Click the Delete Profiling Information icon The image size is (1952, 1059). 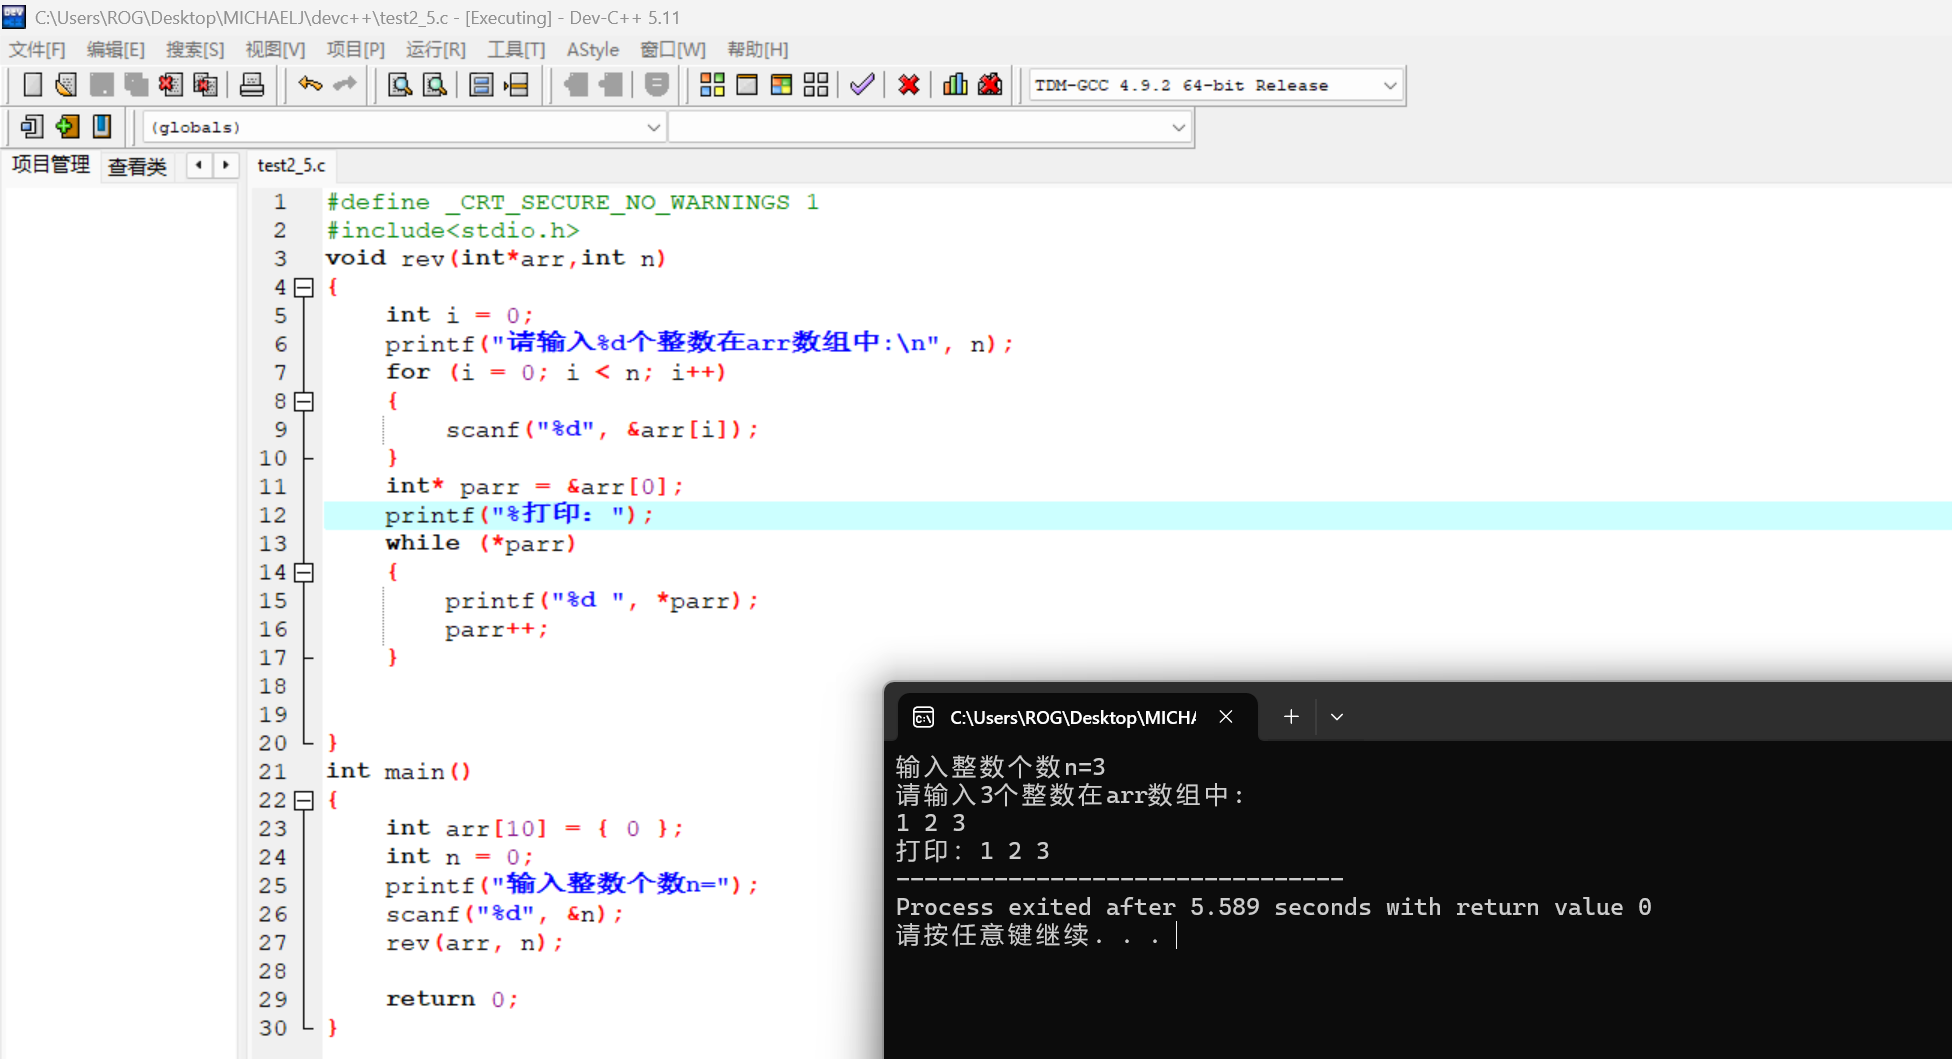pyautogui.click(x=990, y=85)
